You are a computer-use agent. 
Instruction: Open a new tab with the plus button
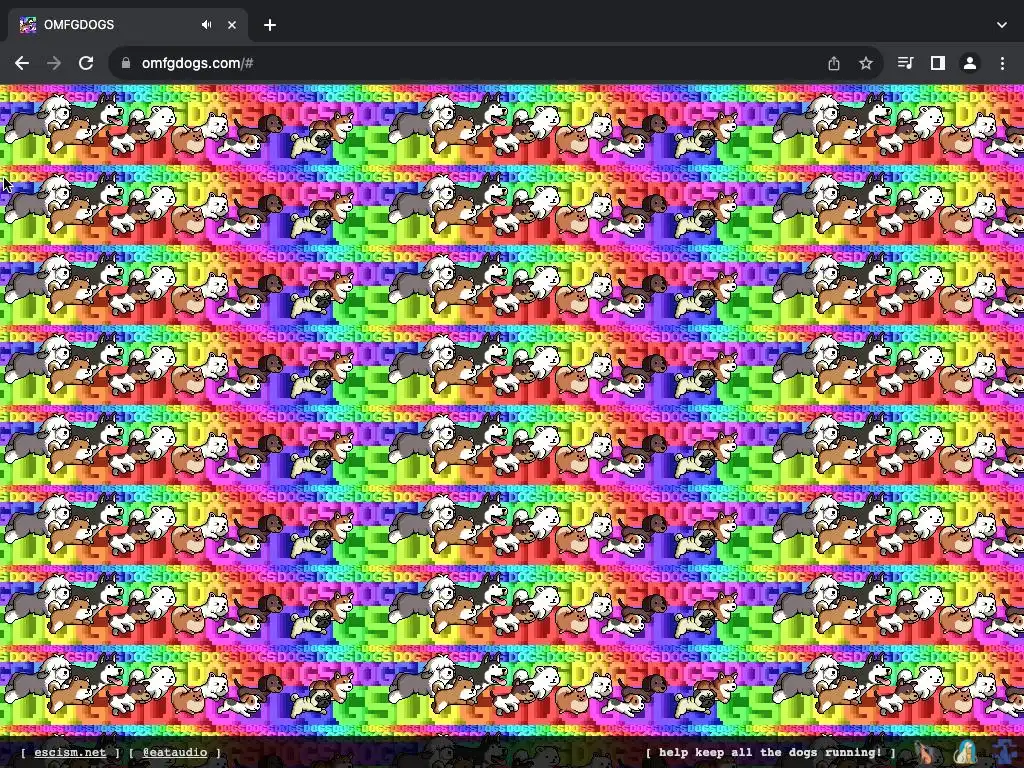tap(270, 25)
